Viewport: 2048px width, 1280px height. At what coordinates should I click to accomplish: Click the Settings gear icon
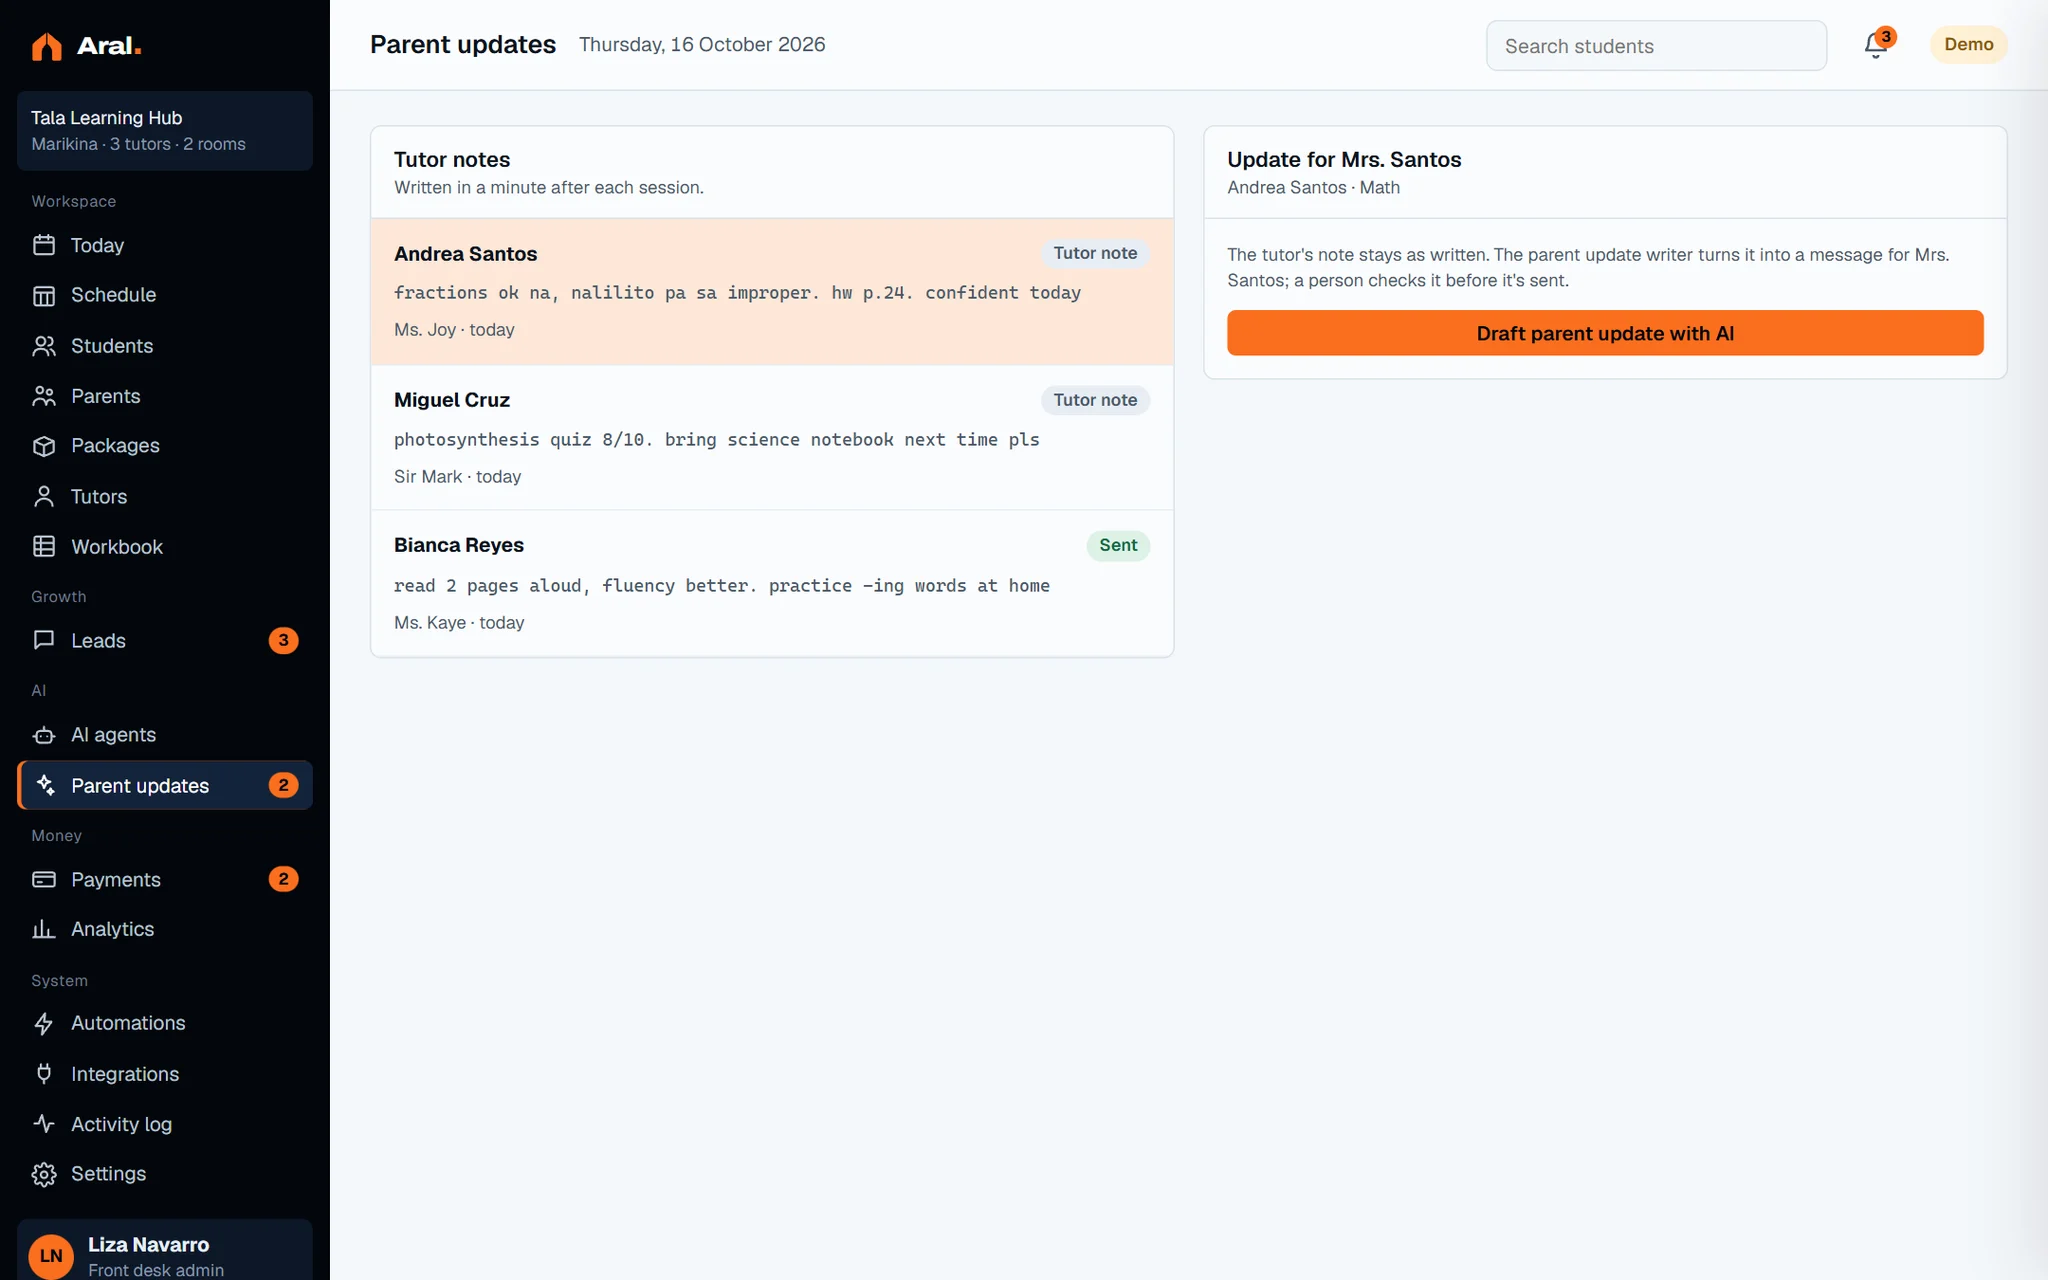(44, 1174)
